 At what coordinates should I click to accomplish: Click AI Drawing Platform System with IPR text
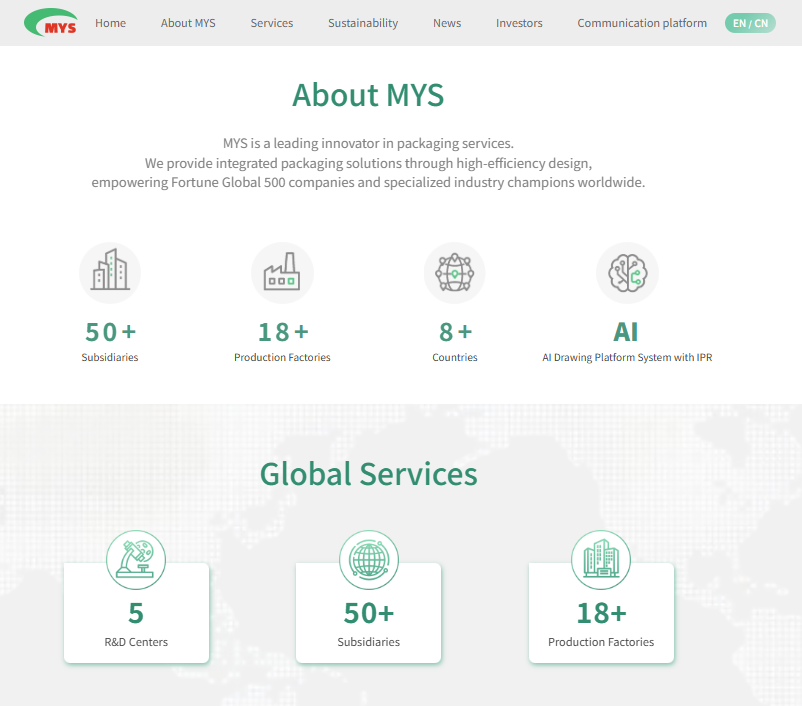coord(627,357)
